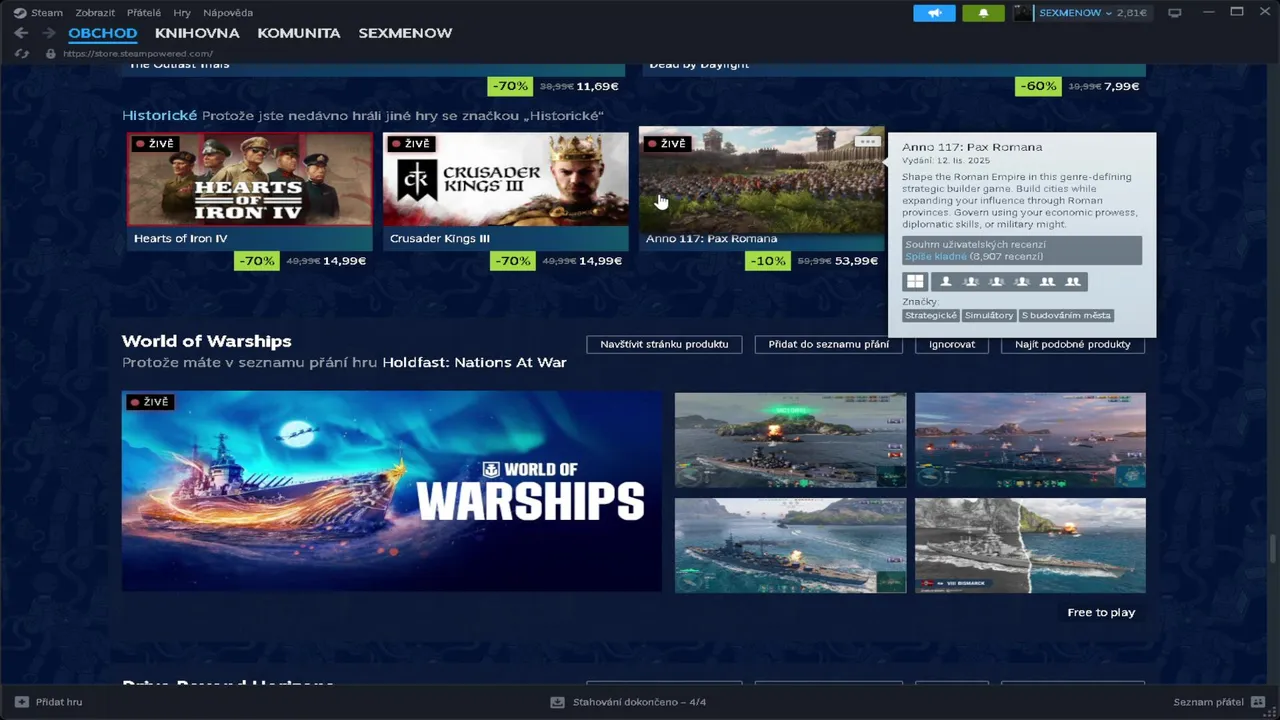Open the Holdfast: Nations At War link
The width and height of the screenshot is (1280, 720).
pyautogui.click(x=474, y=363)
